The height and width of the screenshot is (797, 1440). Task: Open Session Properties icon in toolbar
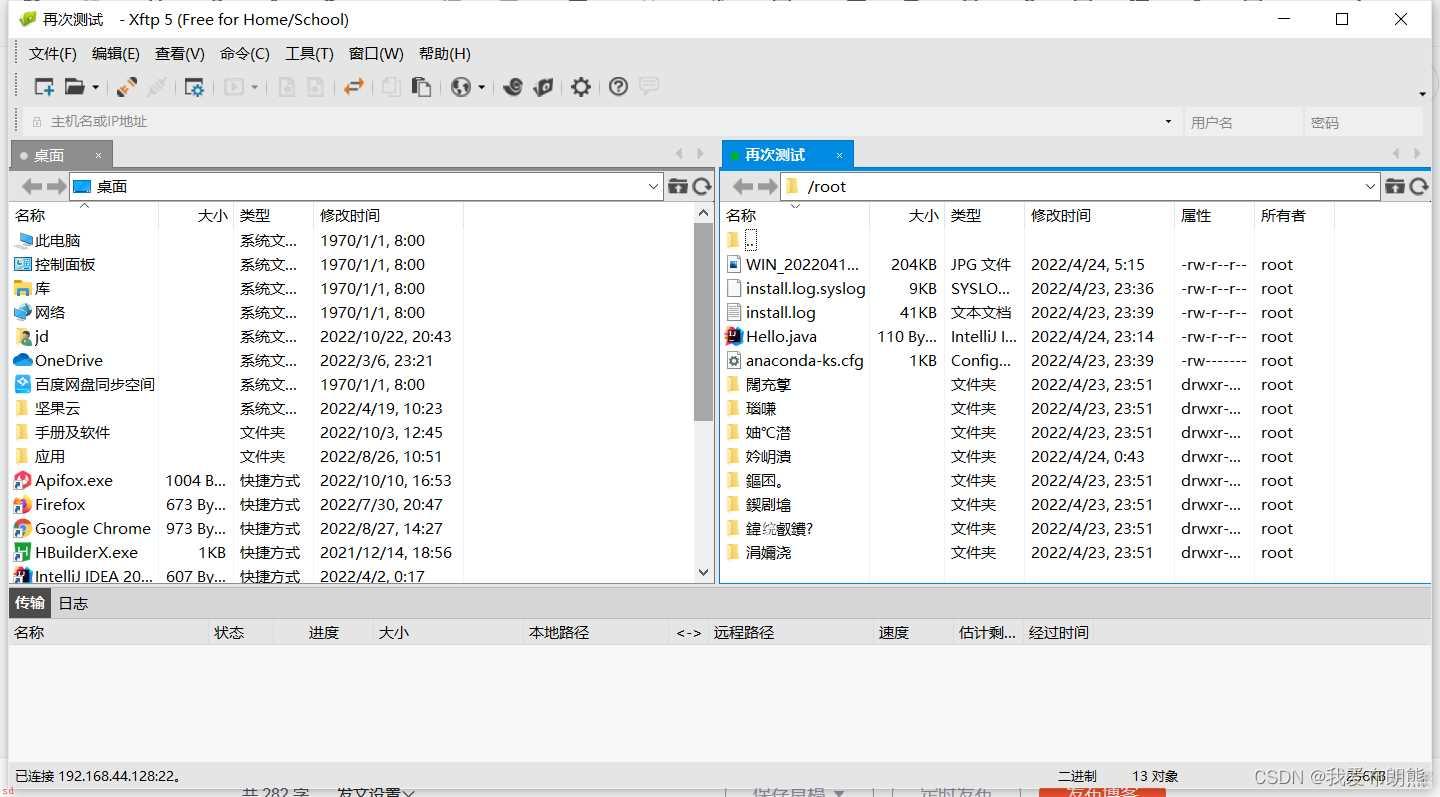[x=194, y=87]
